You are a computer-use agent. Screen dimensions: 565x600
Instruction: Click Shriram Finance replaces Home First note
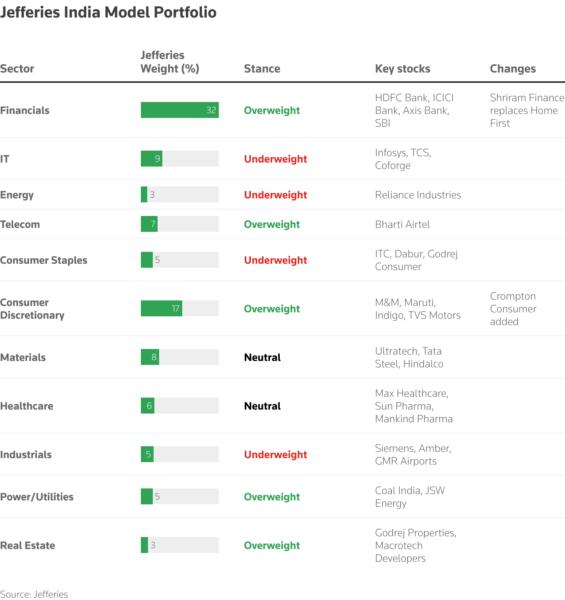[527, 110]
